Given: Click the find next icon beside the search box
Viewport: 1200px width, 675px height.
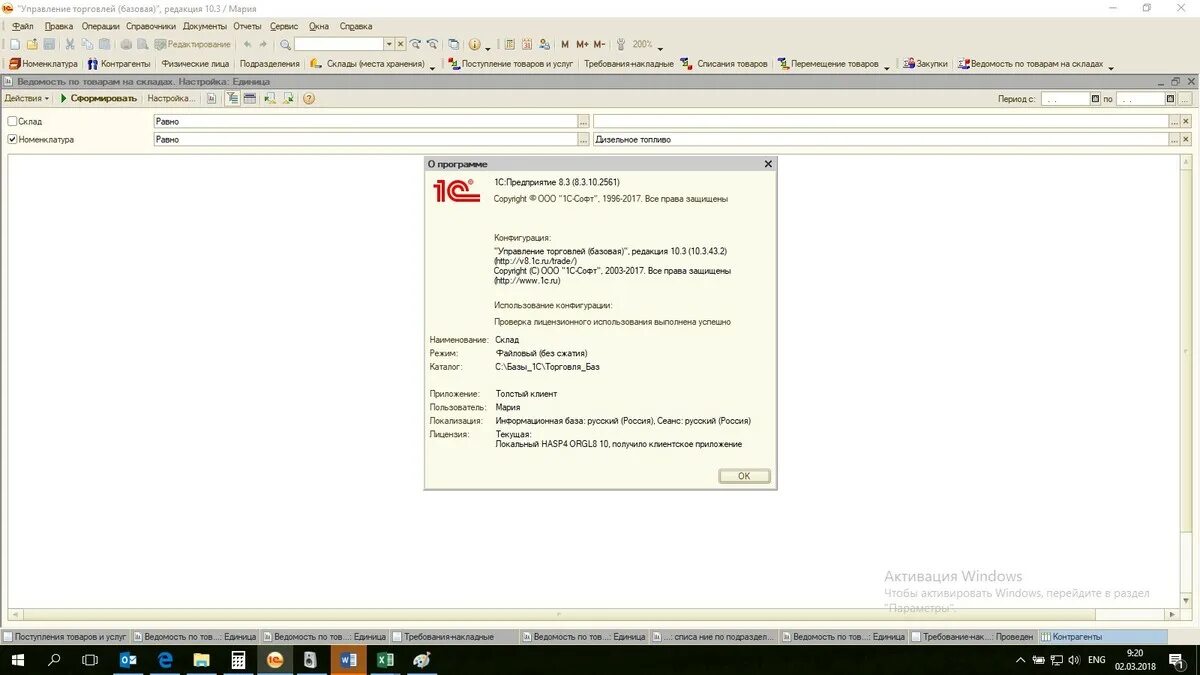Looking at the screenshot, I should tap(415, 44).
